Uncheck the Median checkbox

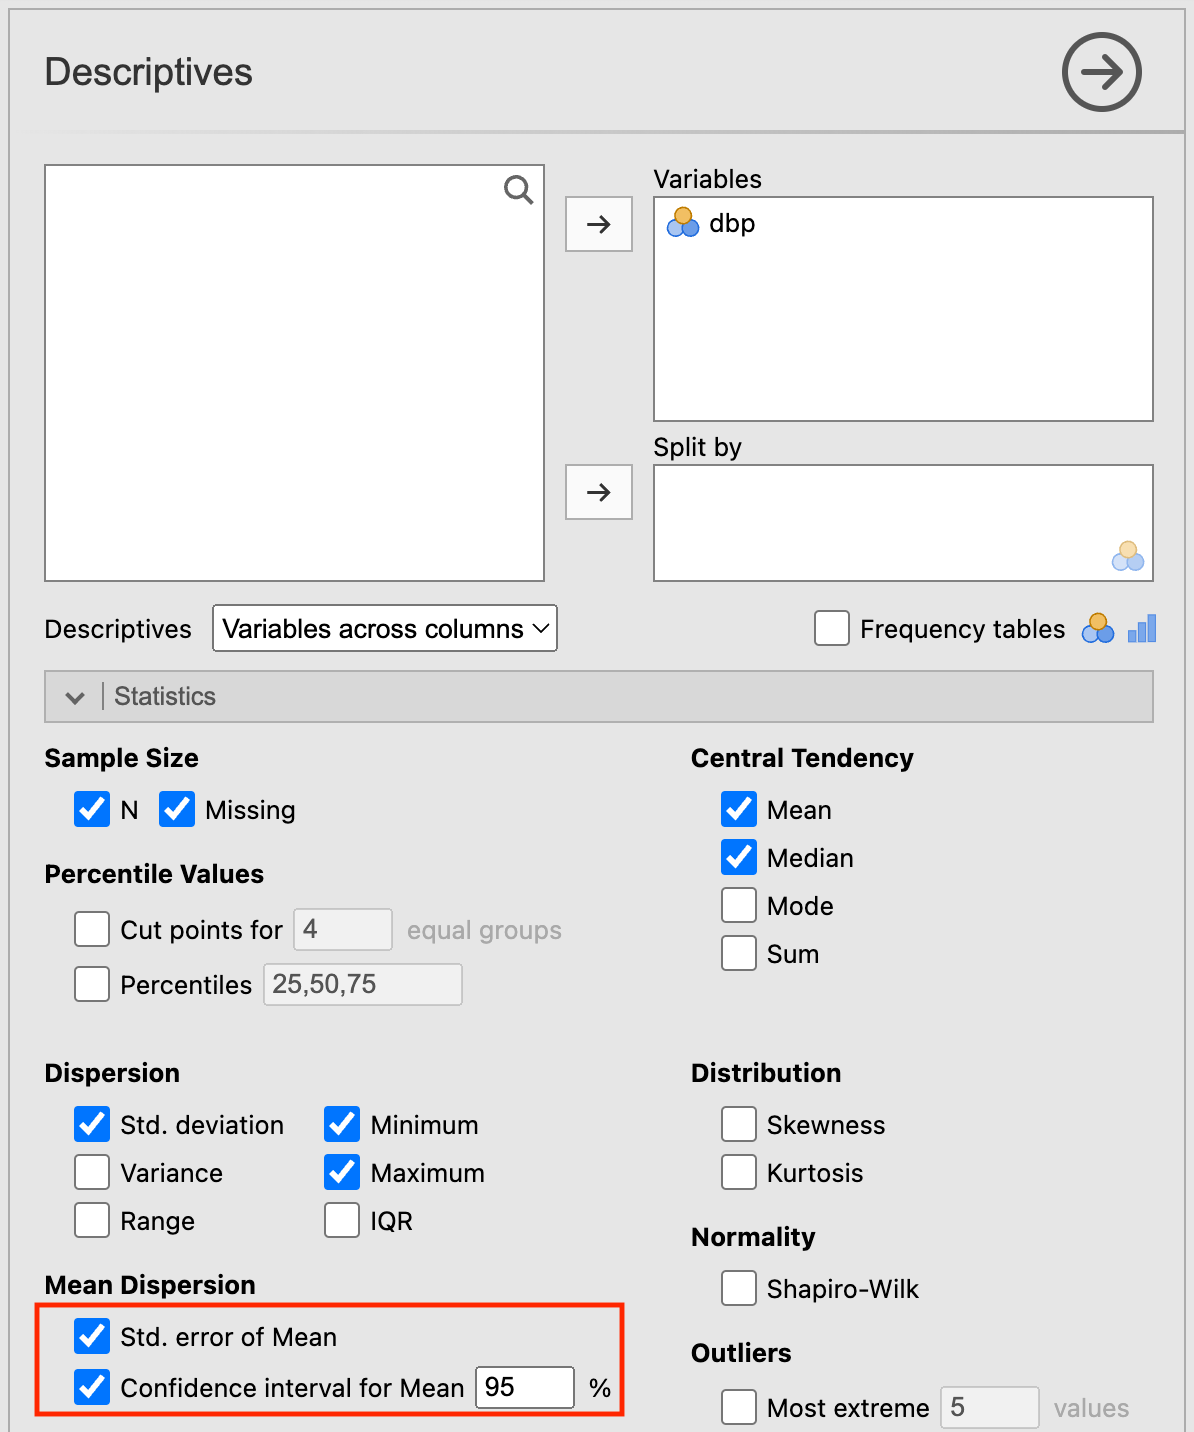point(739,857)
